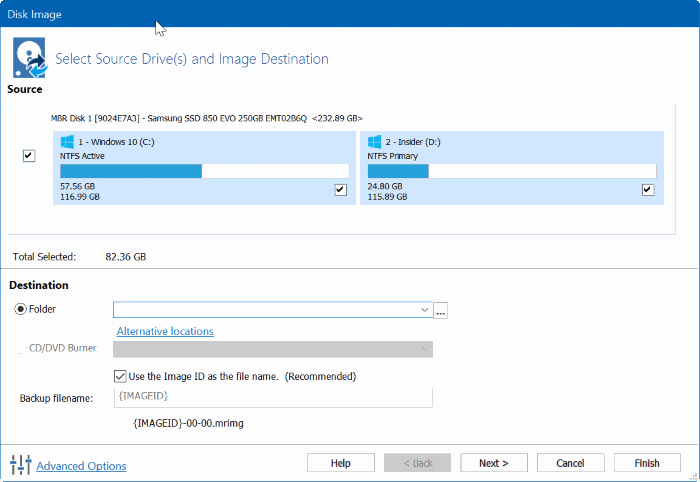Click the window resize grip in corner
The image size is (700, 482).
[693, 477]
